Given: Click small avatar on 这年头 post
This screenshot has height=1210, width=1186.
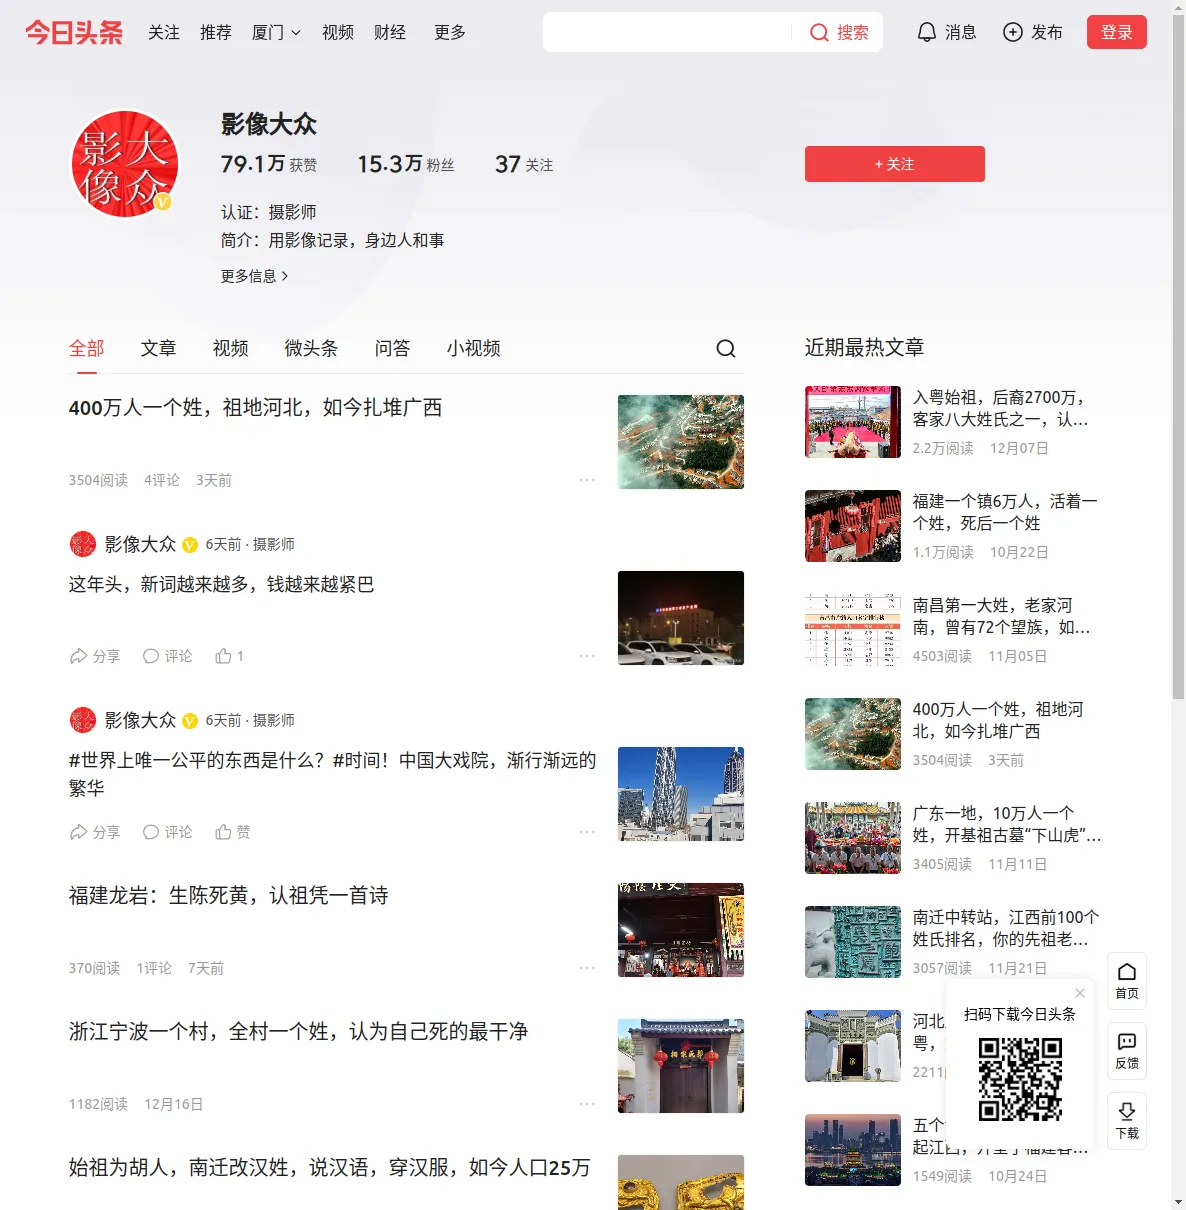Looking at the screenshot, I should tap(83, 544).
